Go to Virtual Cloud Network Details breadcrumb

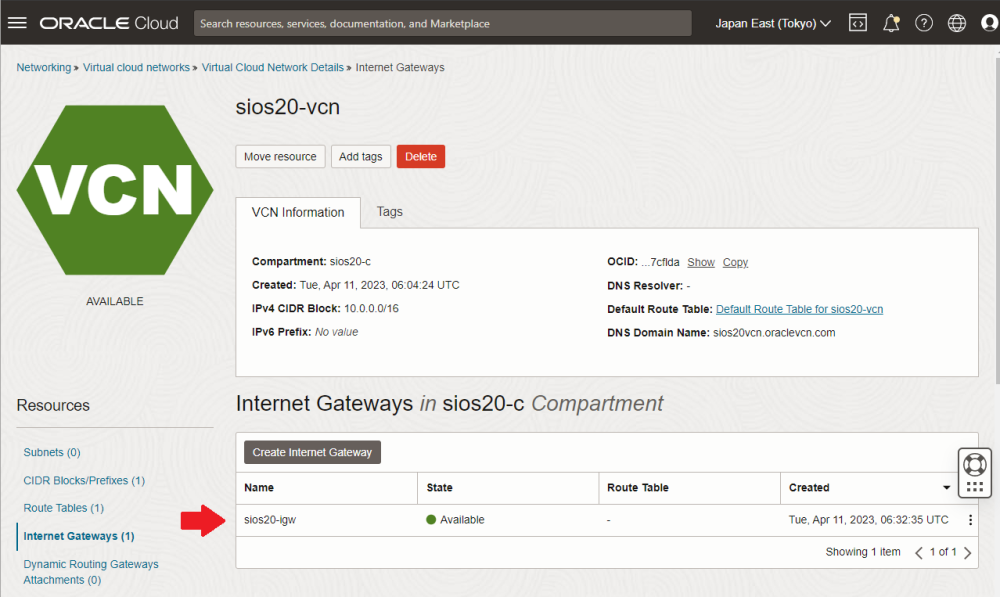pyautogui.click(x=272, y=68)
